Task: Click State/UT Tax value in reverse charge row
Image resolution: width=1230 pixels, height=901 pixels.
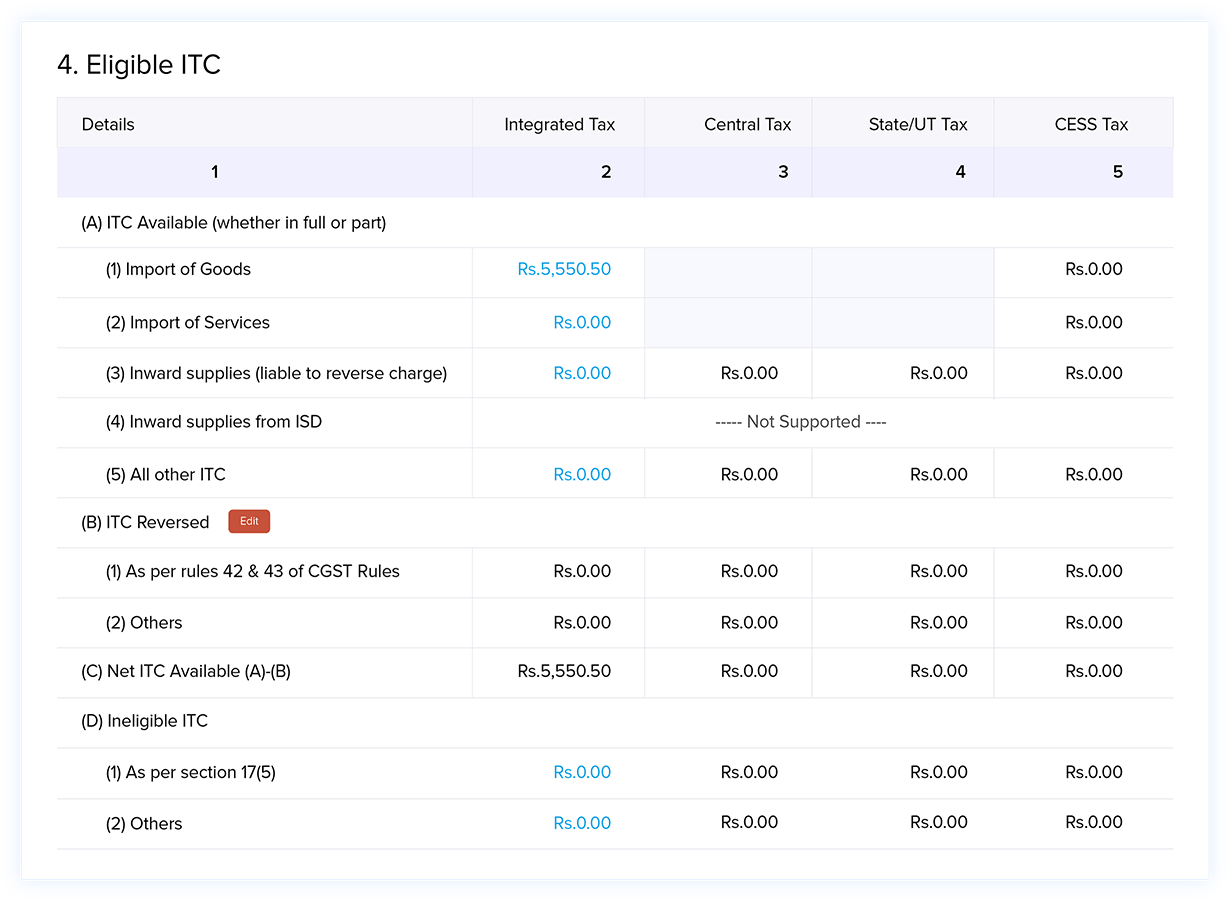Action: pos(939,373)
